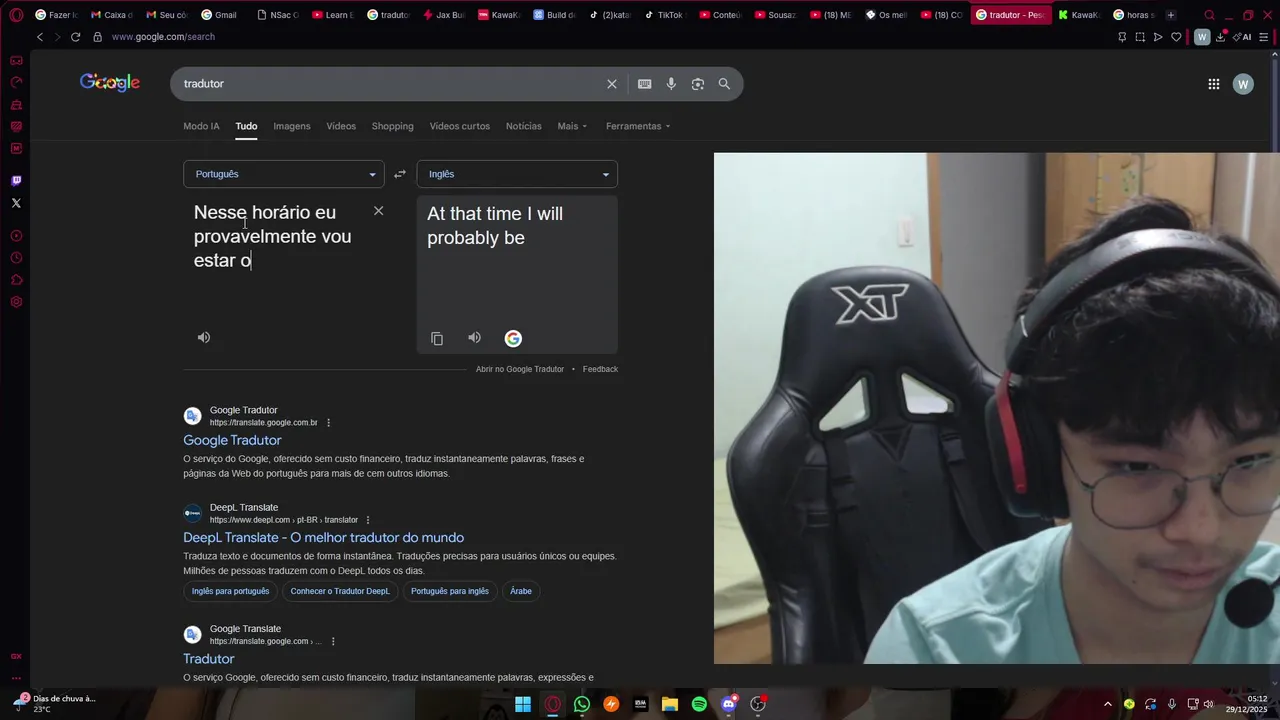Switch to the Vídeos tab
The image size is (1280, 720).
341,126
